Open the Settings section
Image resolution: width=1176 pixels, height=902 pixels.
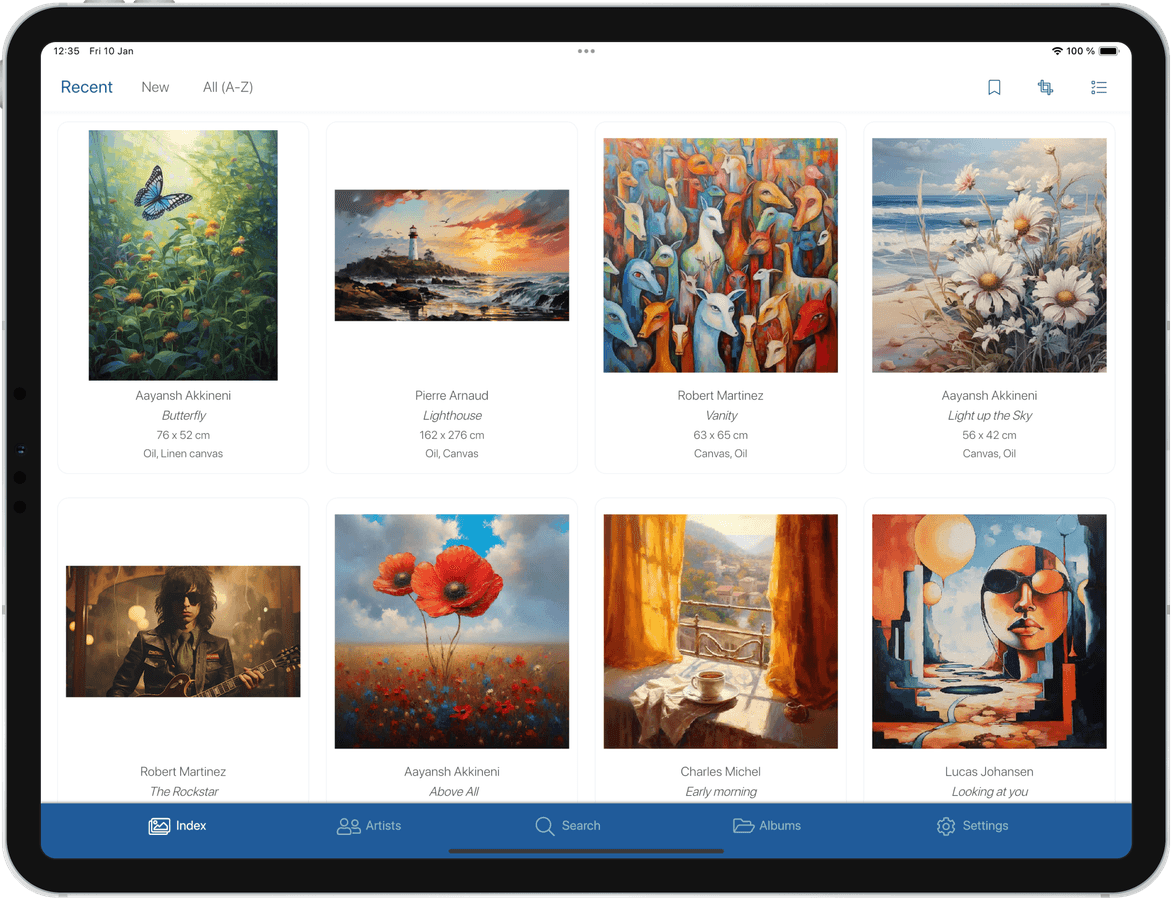971,826
